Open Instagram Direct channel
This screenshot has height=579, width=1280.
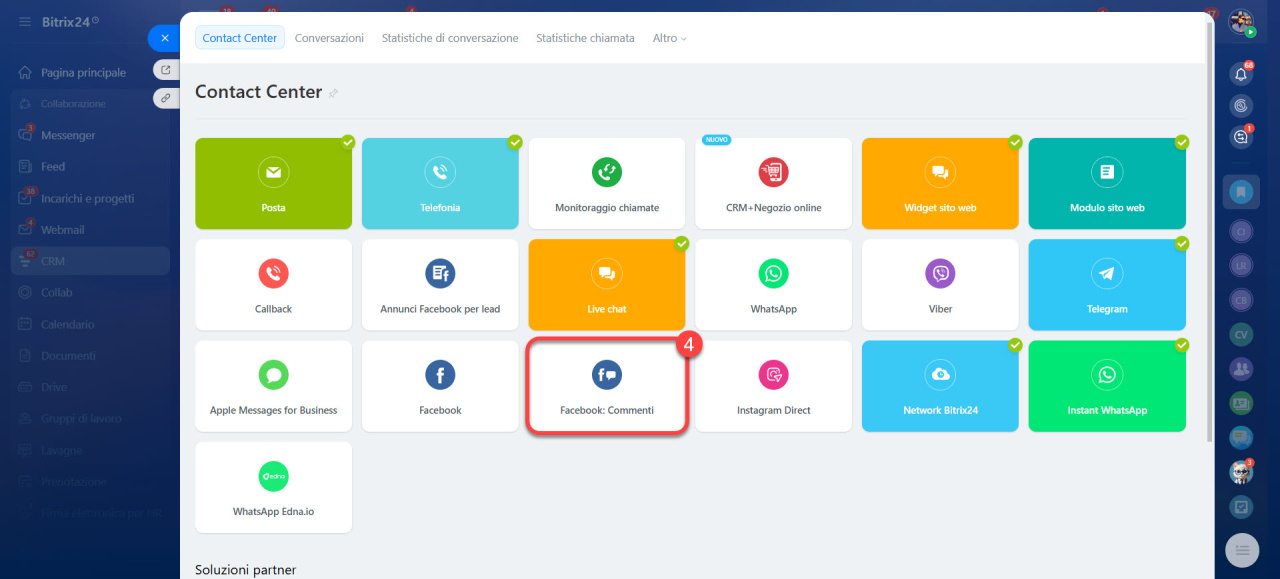(x=773, y=386)
